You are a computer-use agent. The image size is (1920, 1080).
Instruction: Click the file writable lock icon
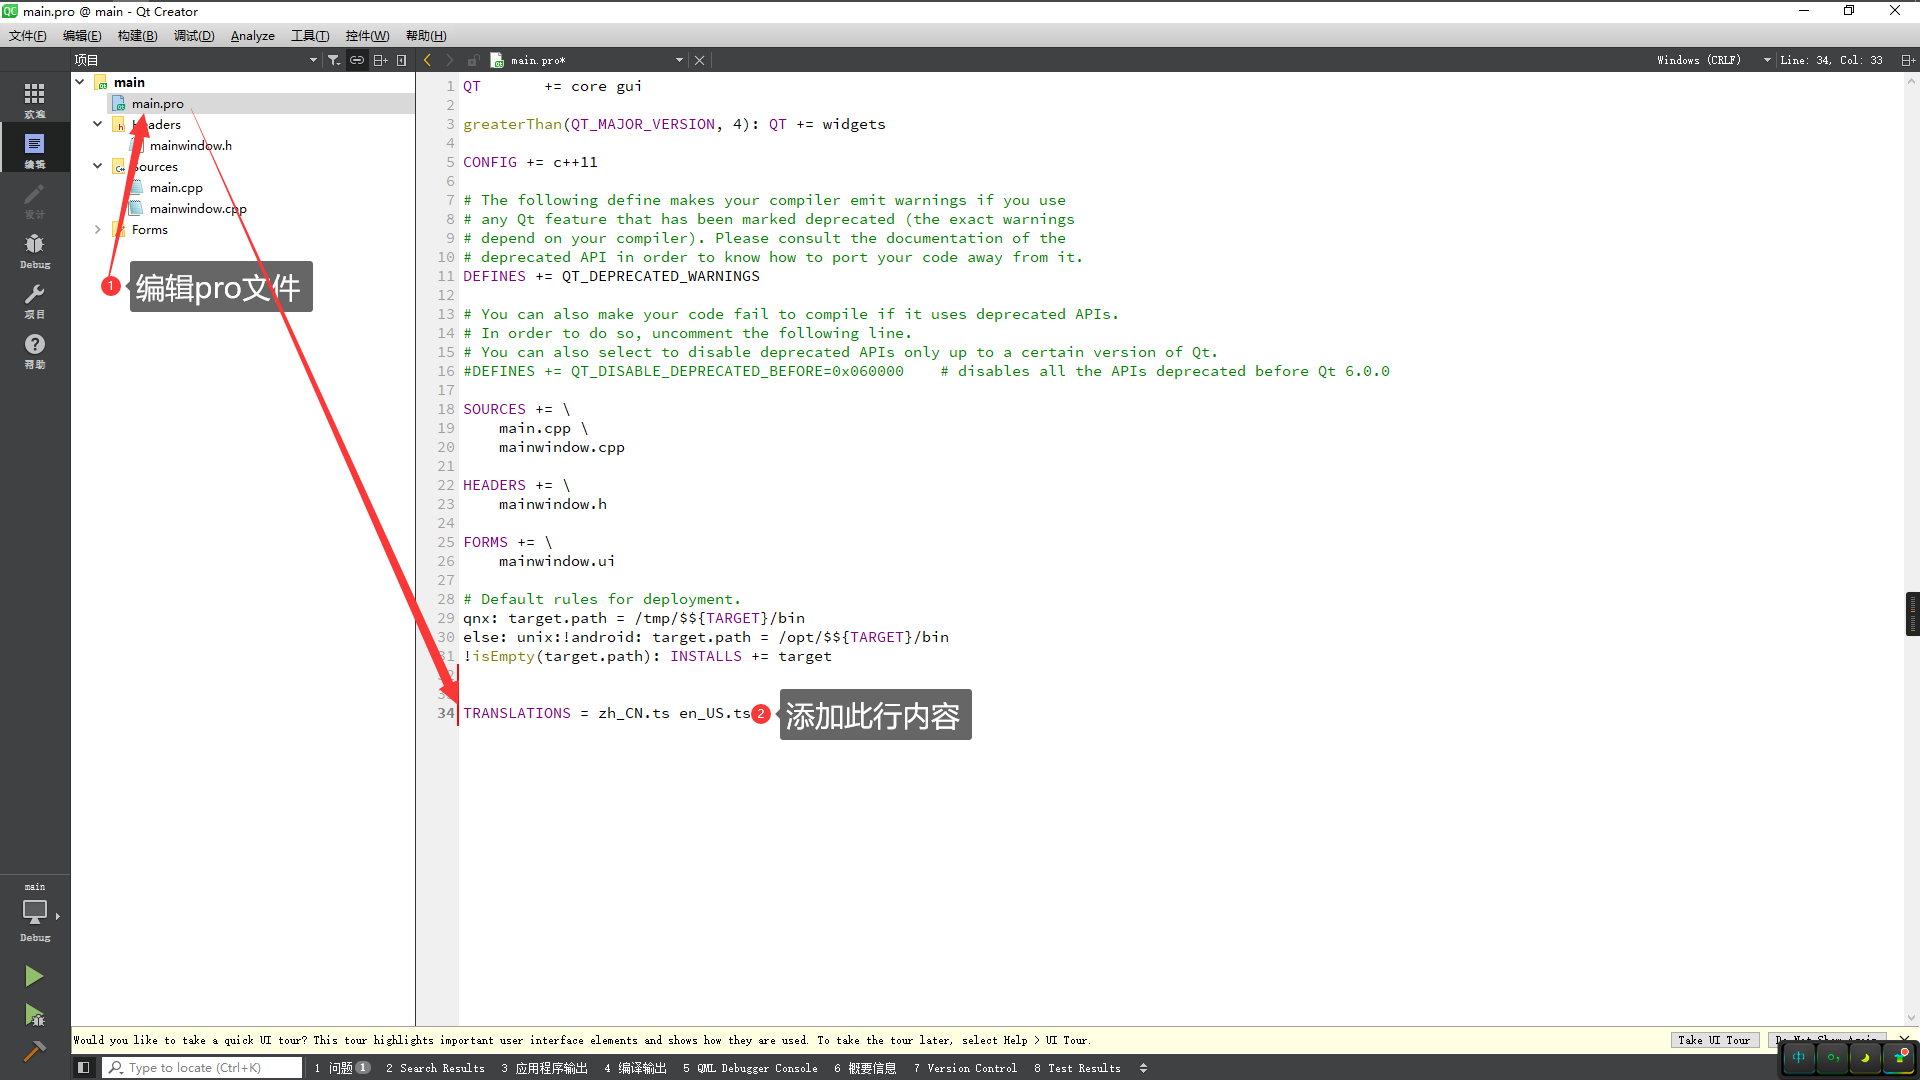[474, 60]
